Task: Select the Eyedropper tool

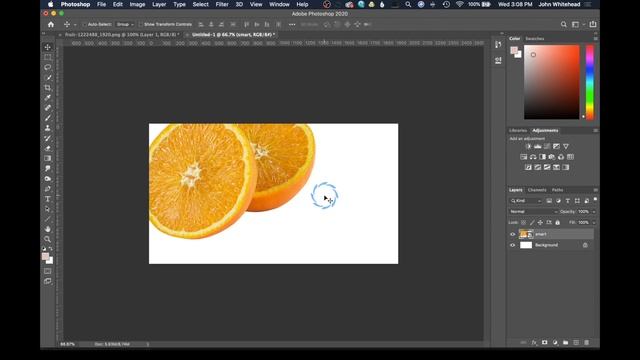Action: (48, 98)
